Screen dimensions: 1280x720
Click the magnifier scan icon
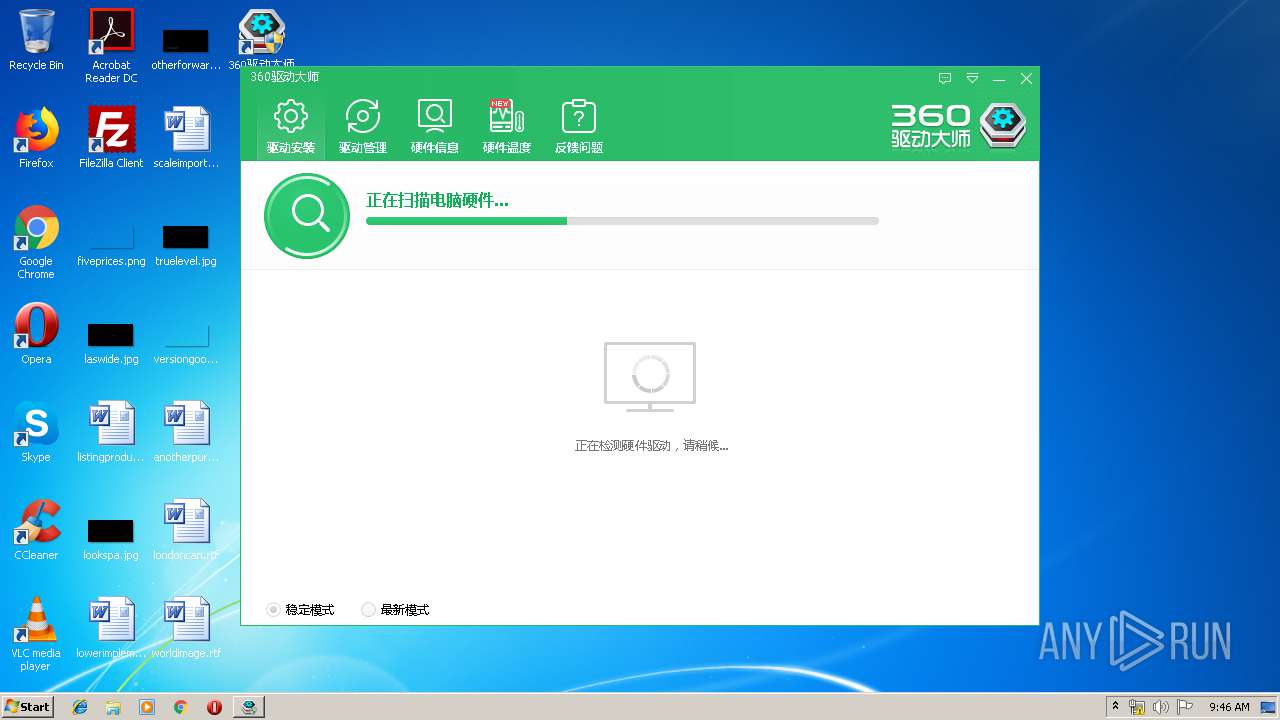coord(307,215)
